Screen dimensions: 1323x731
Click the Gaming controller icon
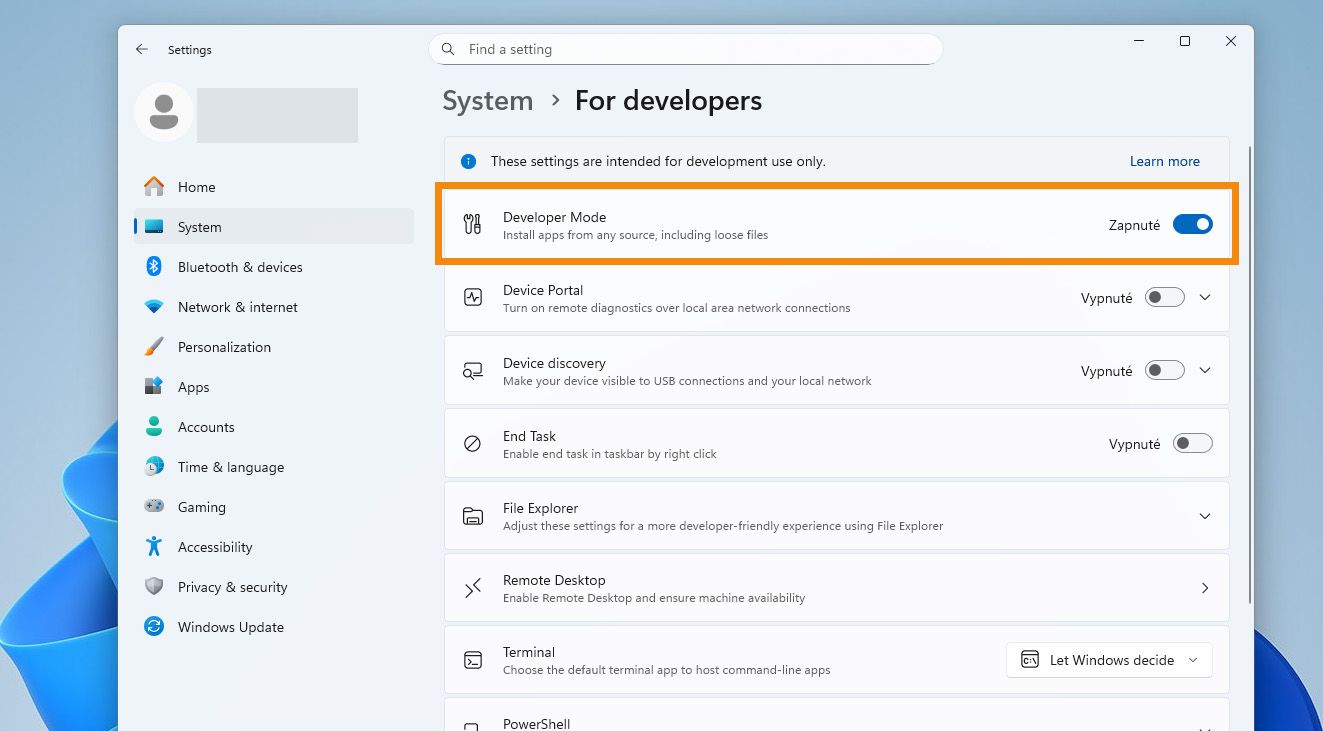(154, 507)
